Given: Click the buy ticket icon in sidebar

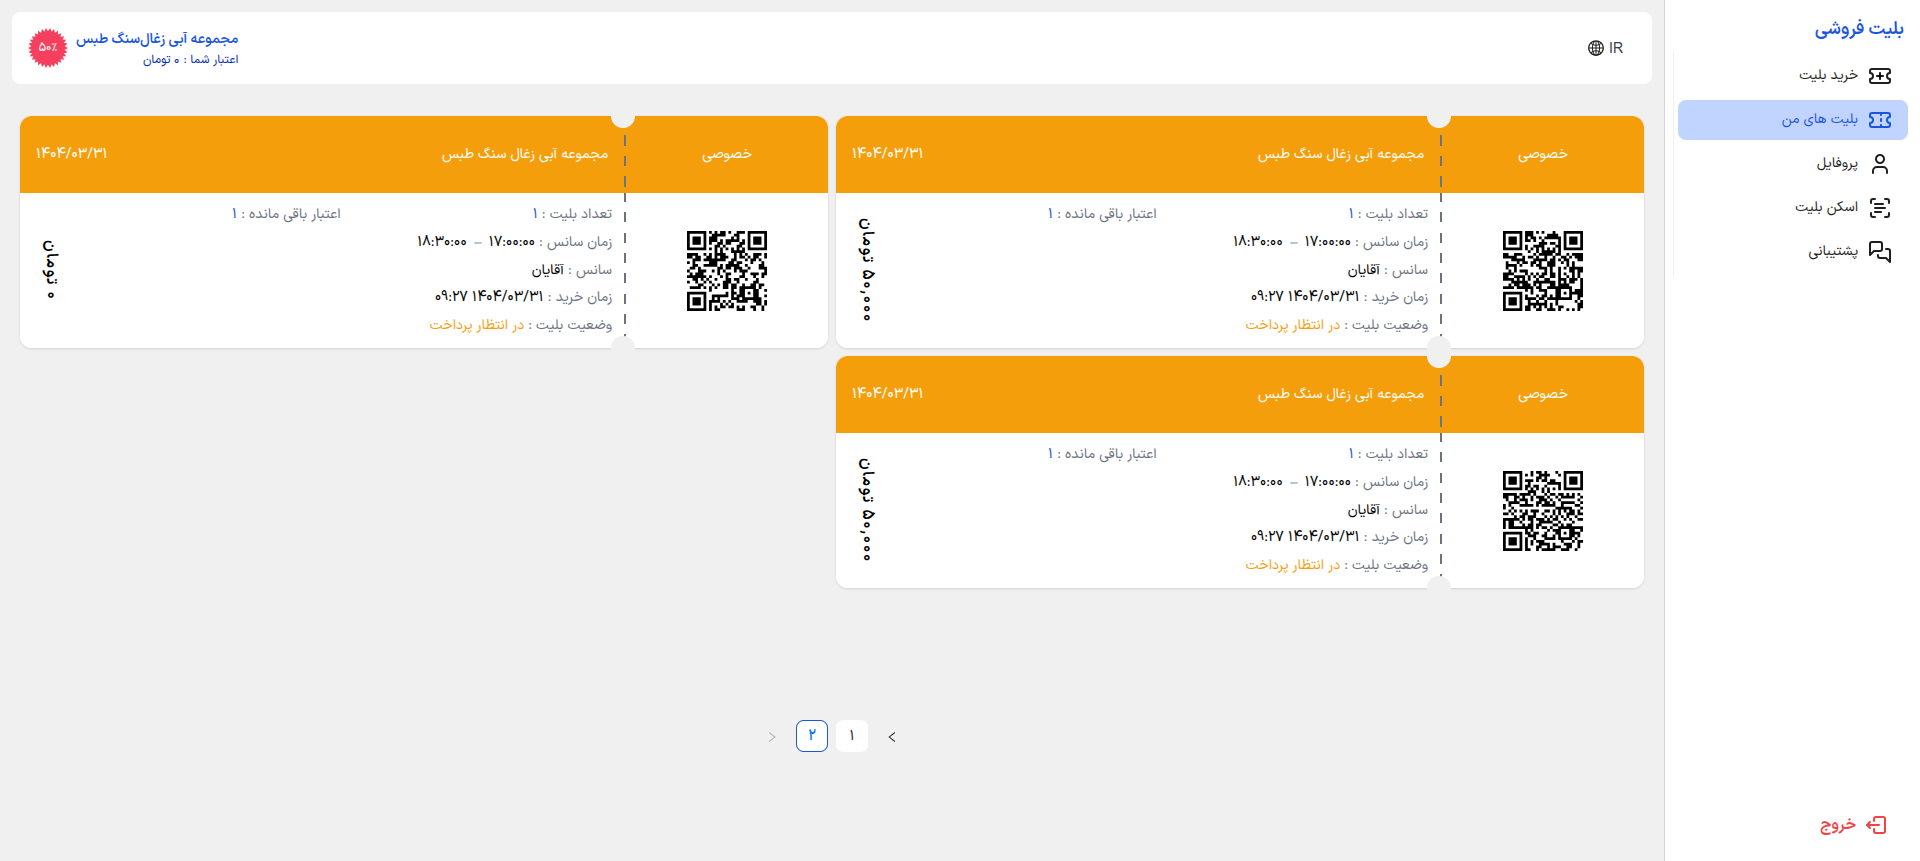Looking at the screenshot, I should coord(1879,76).
